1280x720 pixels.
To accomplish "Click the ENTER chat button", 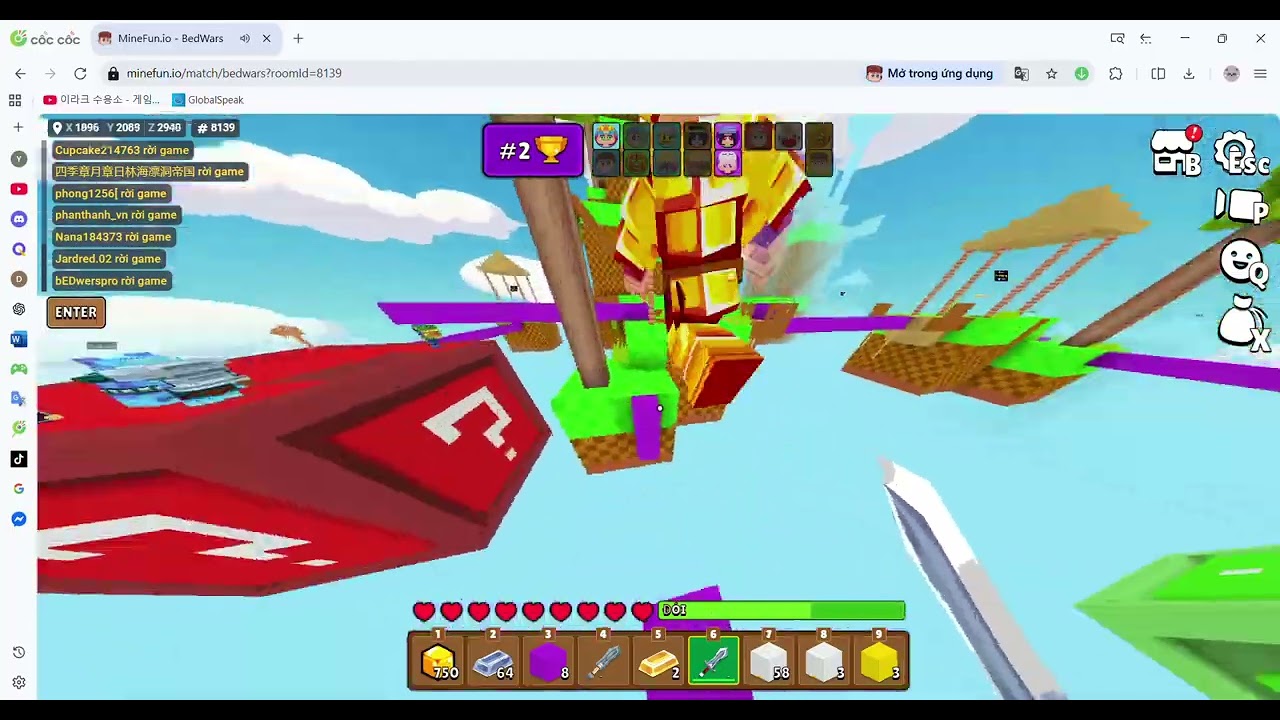I will point(76,313).
